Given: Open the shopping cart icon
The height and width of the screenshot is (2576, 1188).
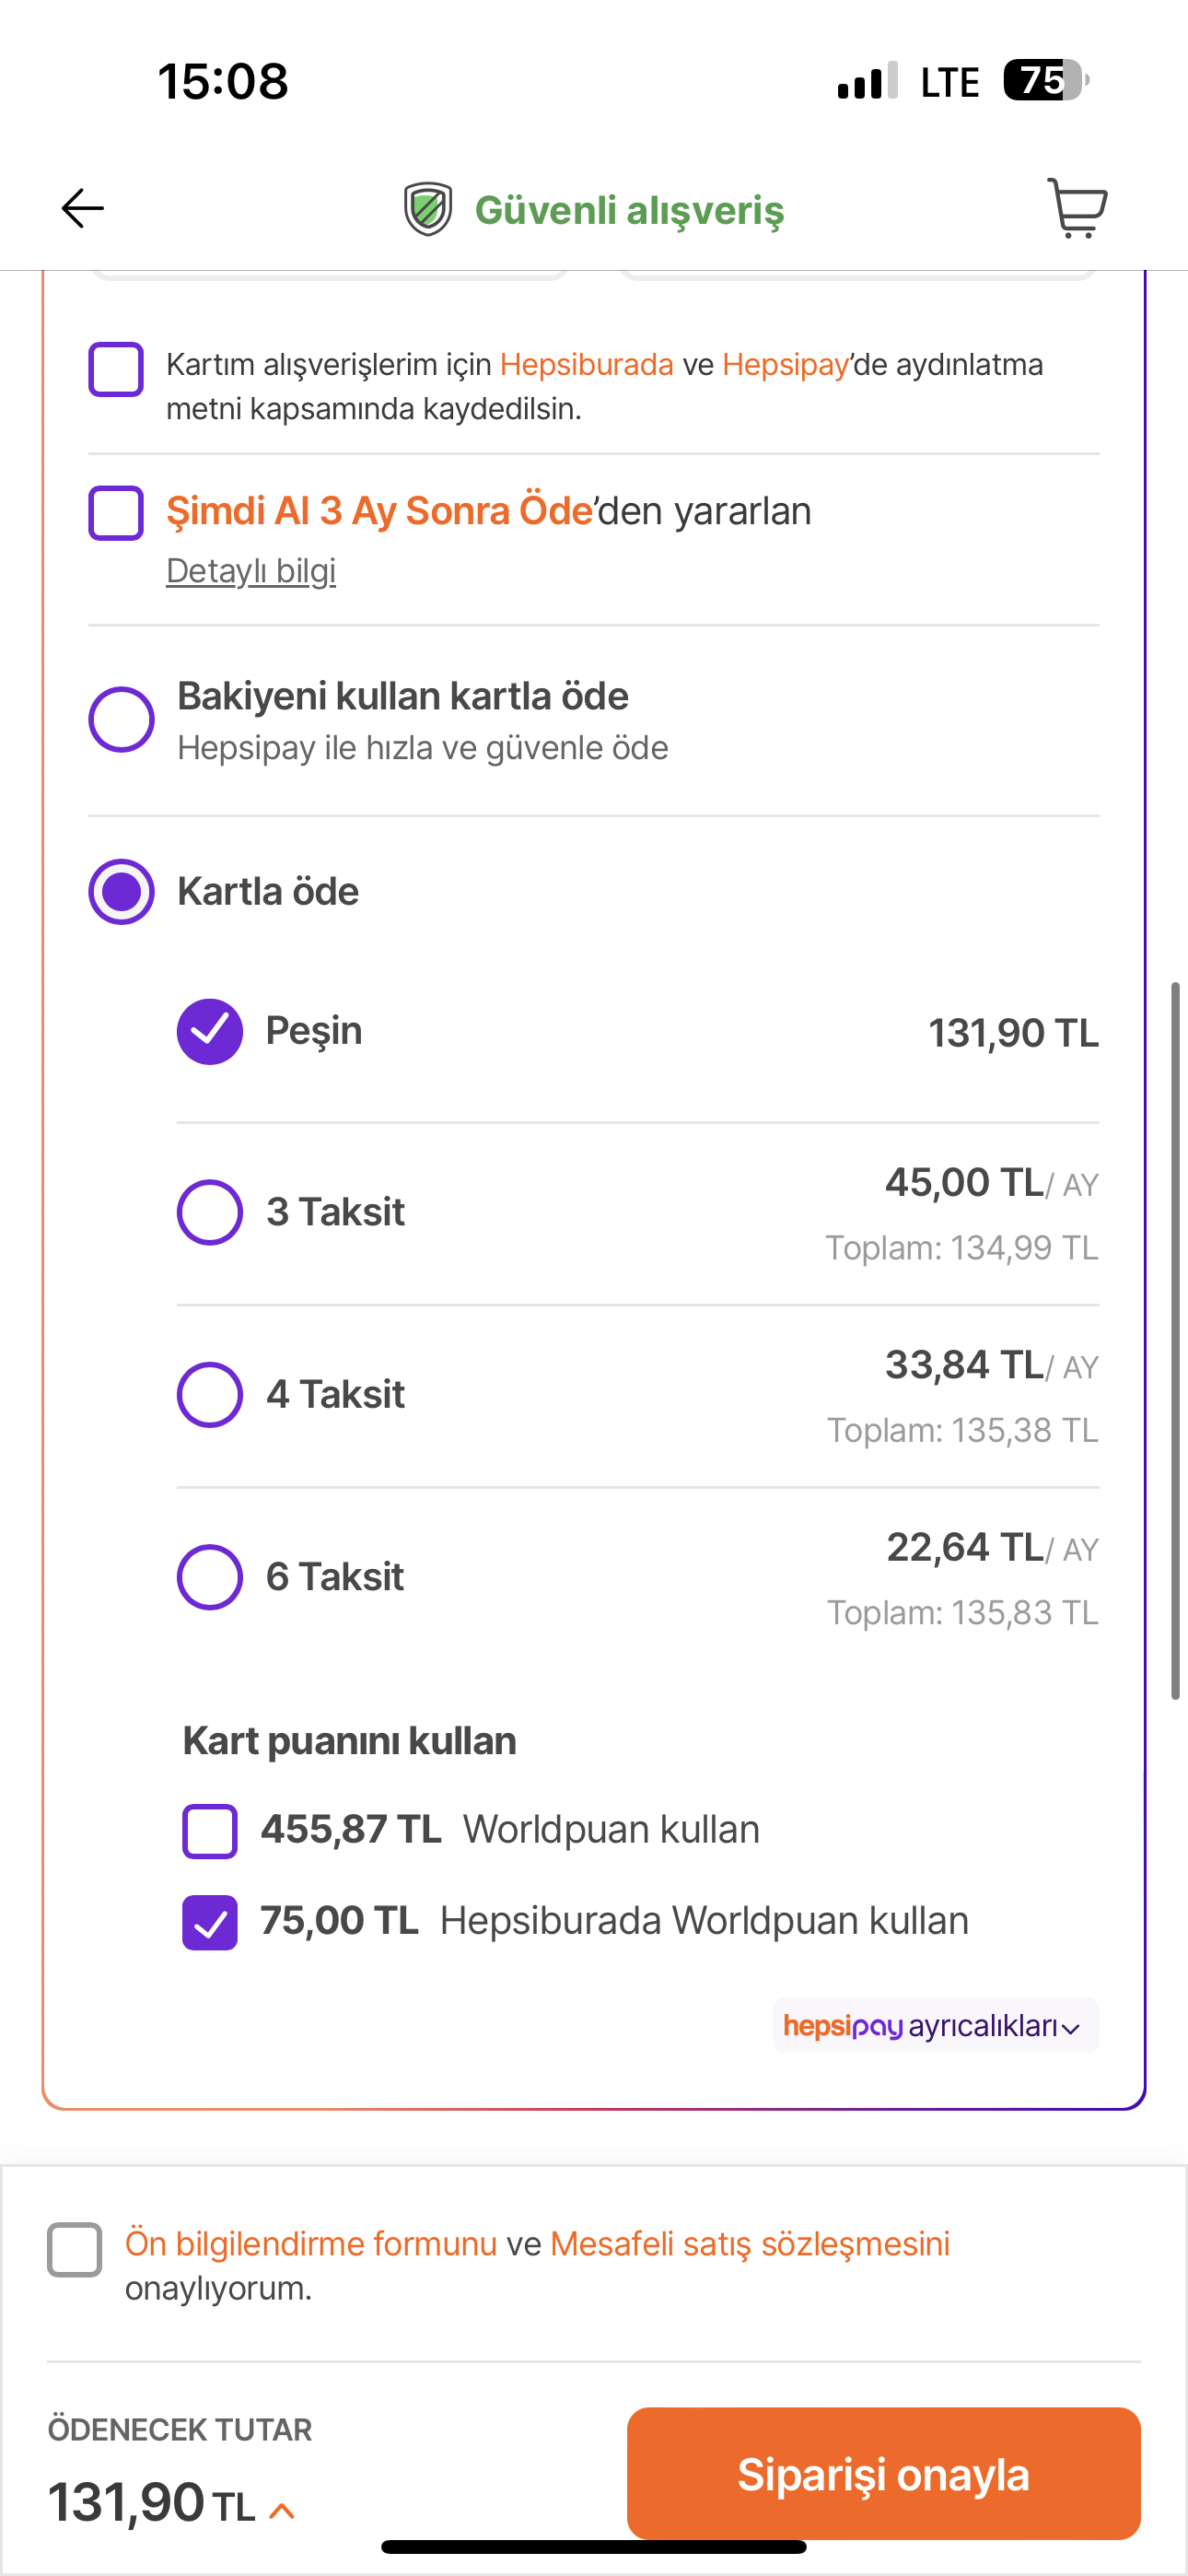Looking at the screenshot, I should pos(1077,208).
